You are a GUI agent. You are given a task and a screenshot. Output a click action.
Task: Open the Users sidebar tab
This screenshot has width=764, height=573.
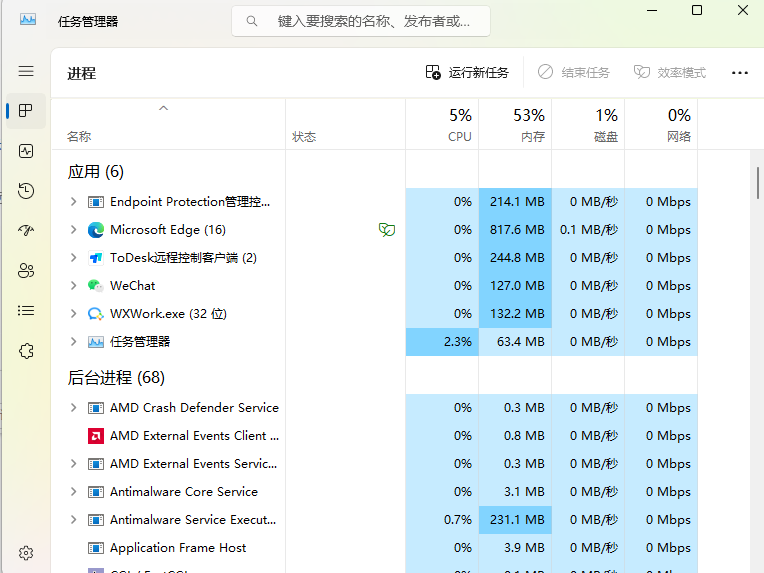[26, 270]
